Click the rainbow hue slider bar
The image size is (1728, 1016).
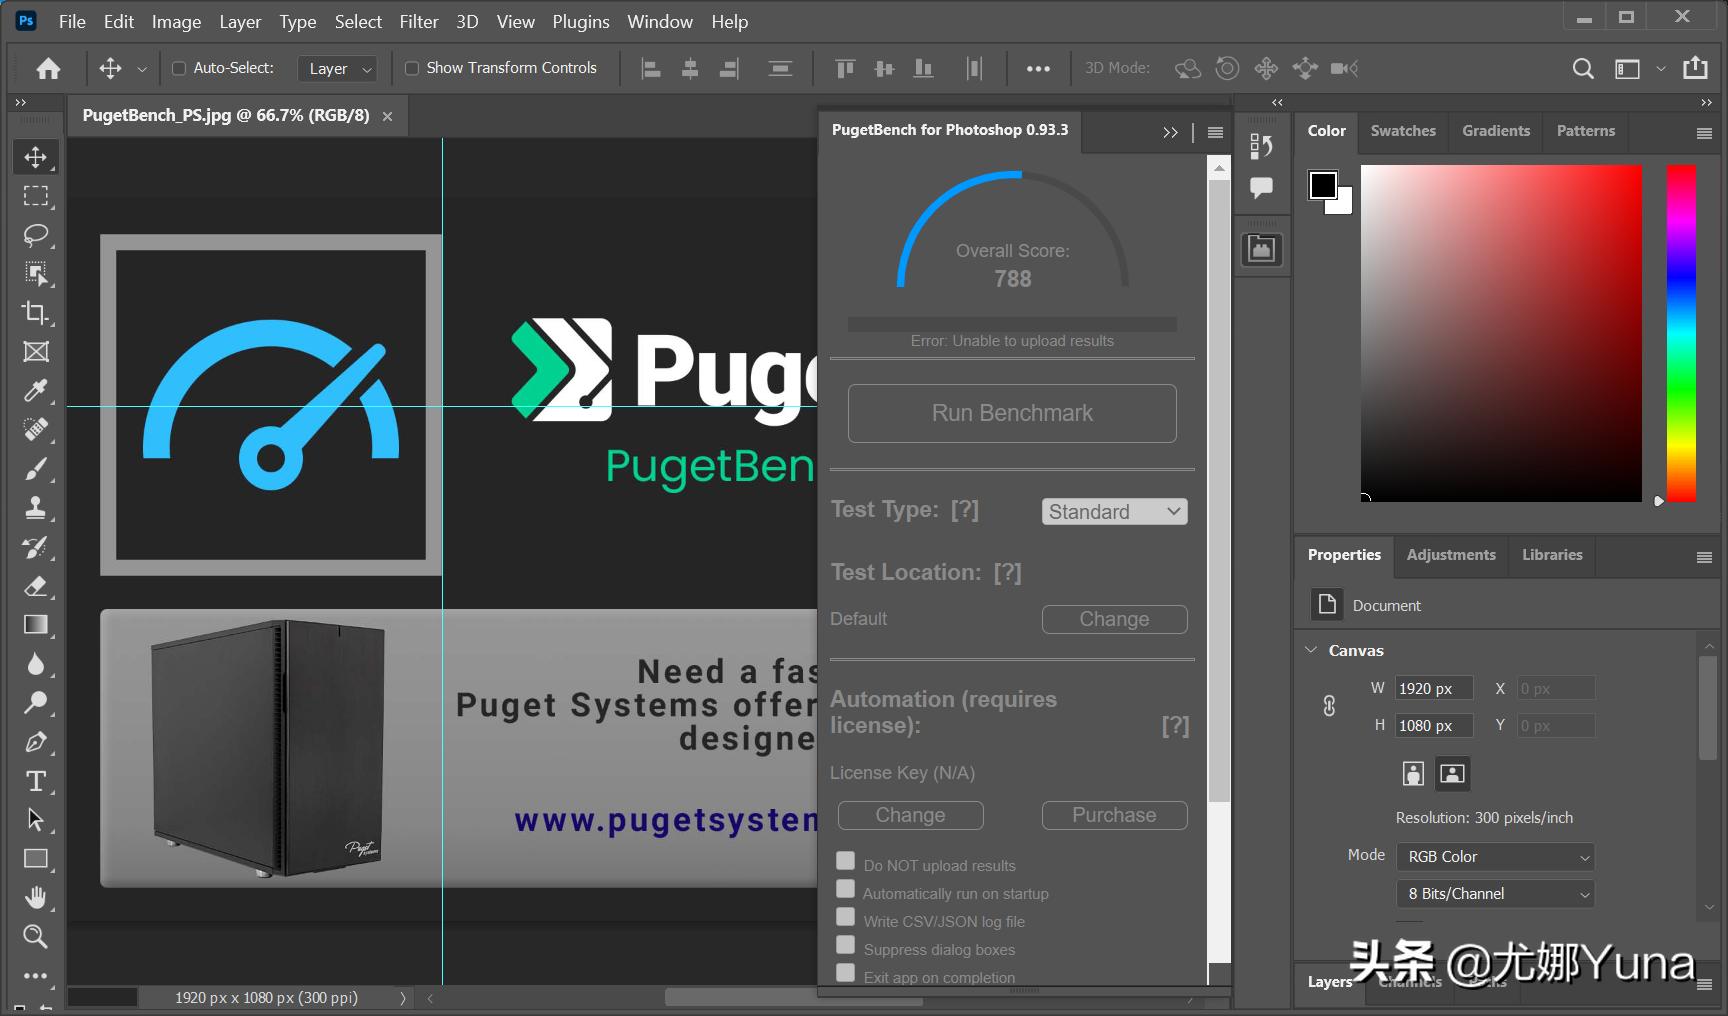coord(1680,333)
